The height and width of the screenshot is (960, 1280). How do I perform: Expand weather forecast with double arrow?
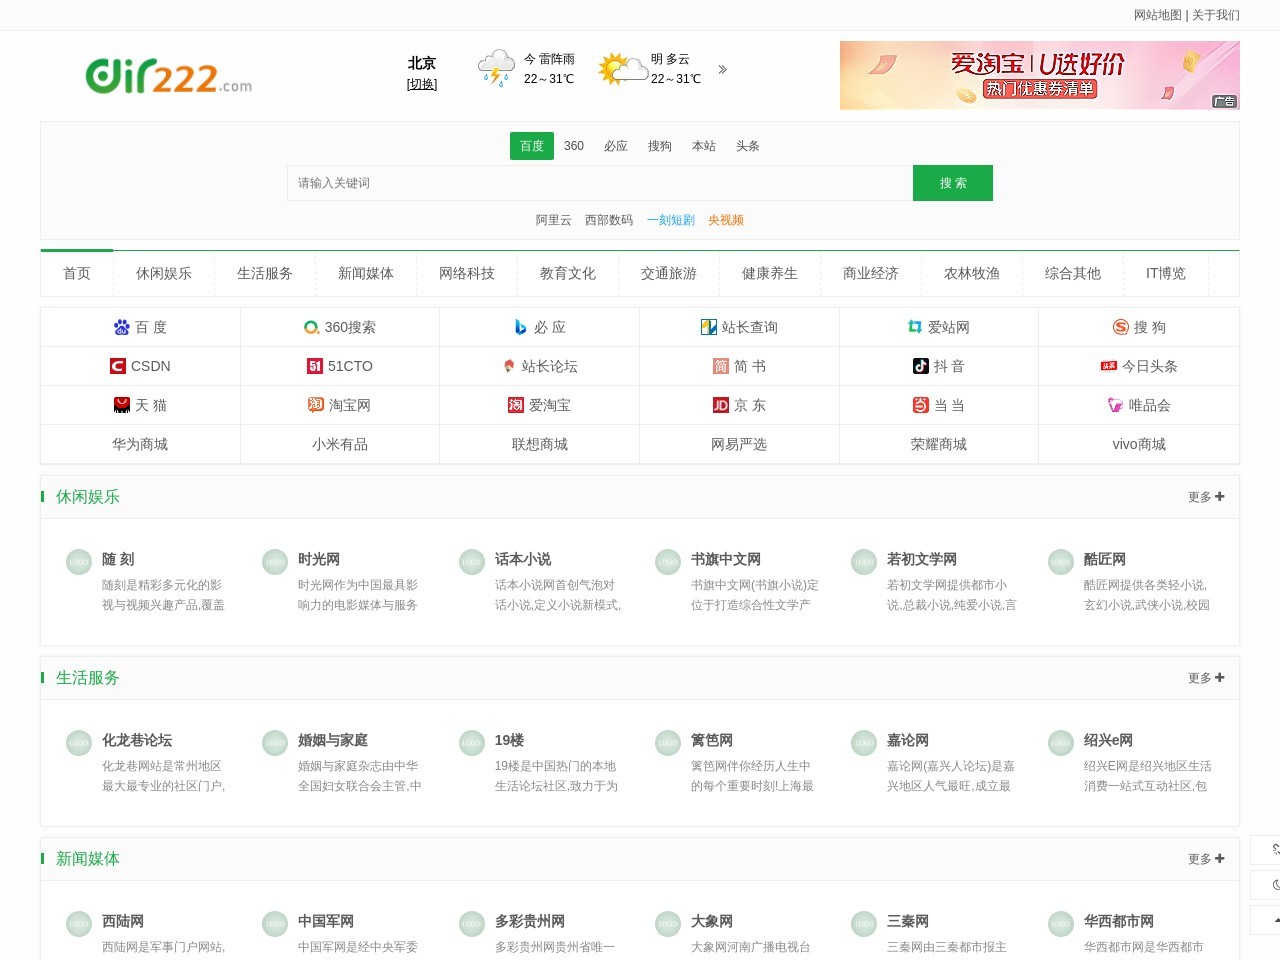click(x=723, y=69)
